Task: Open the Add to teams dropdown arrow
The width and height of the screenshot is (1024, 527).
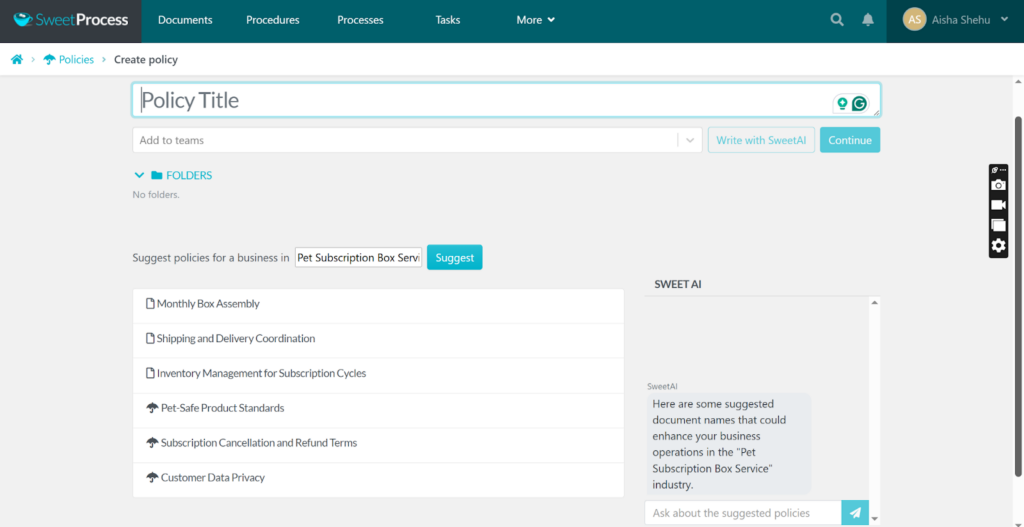Action: tap(690, 140)
